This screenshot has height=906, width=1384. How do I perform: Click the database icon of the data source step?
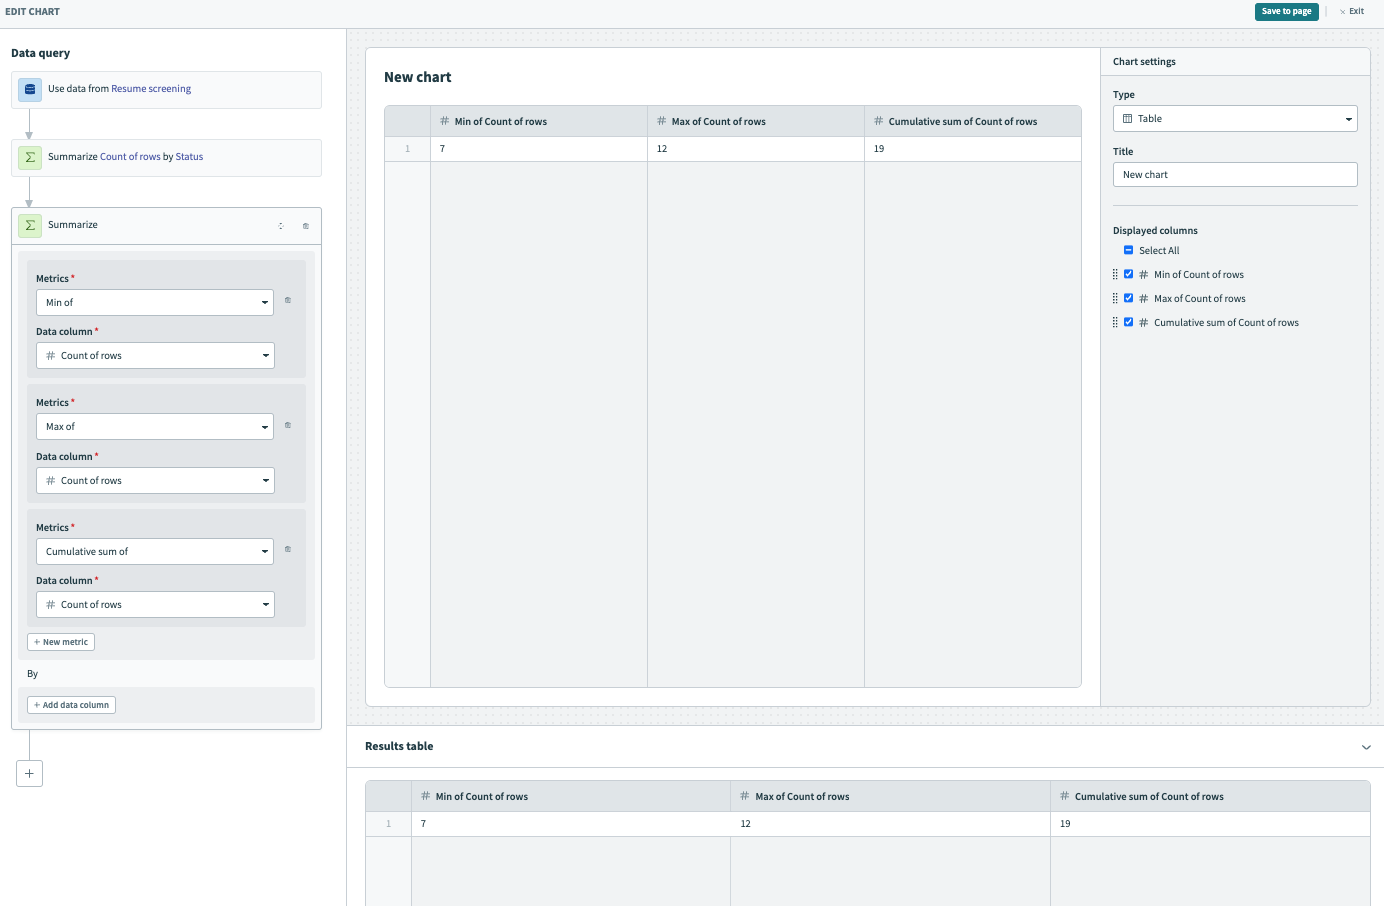[30, 89]
